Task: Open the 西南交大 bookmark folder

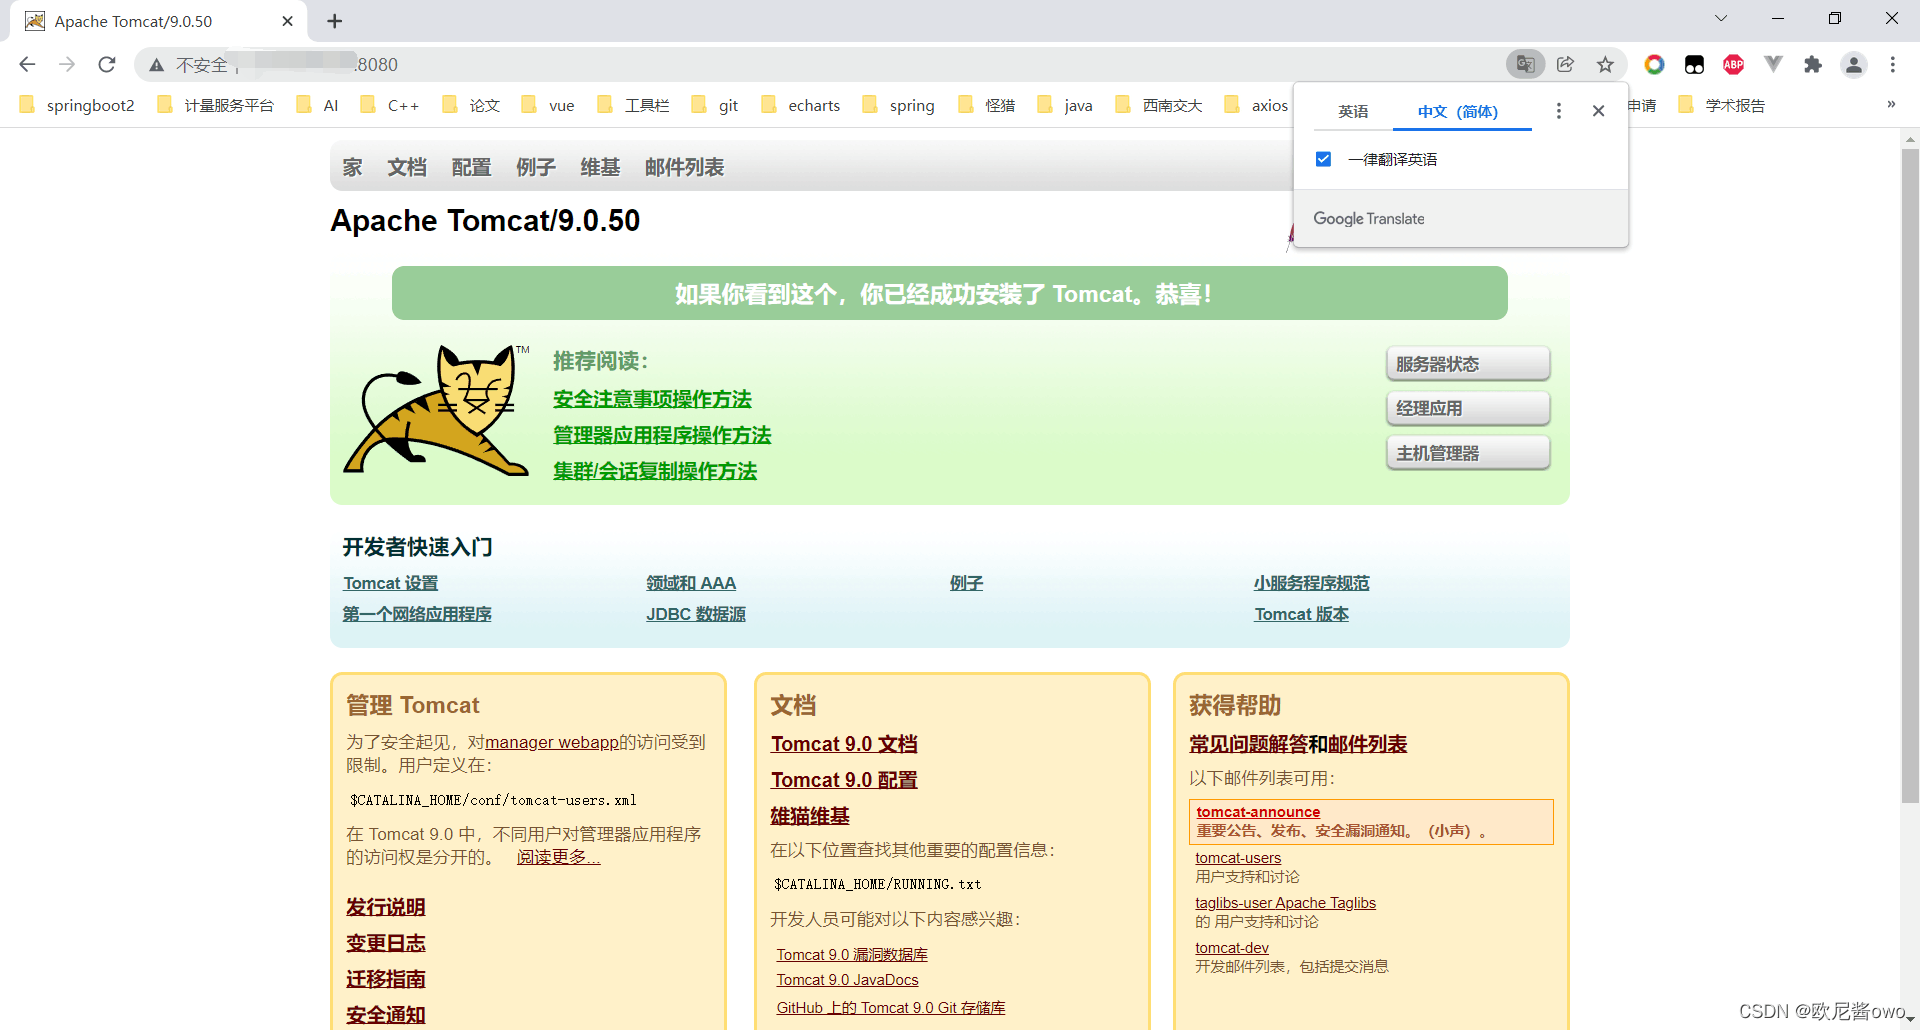Action: point(1159,105)
